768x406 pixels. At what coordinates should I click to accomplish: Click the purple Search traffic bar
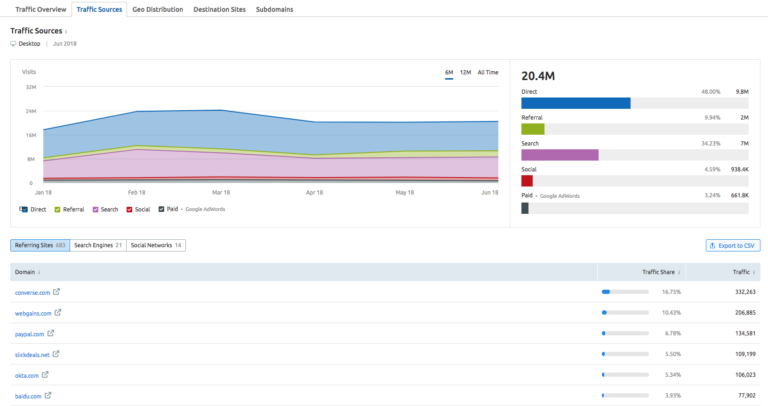pos(560,155)
